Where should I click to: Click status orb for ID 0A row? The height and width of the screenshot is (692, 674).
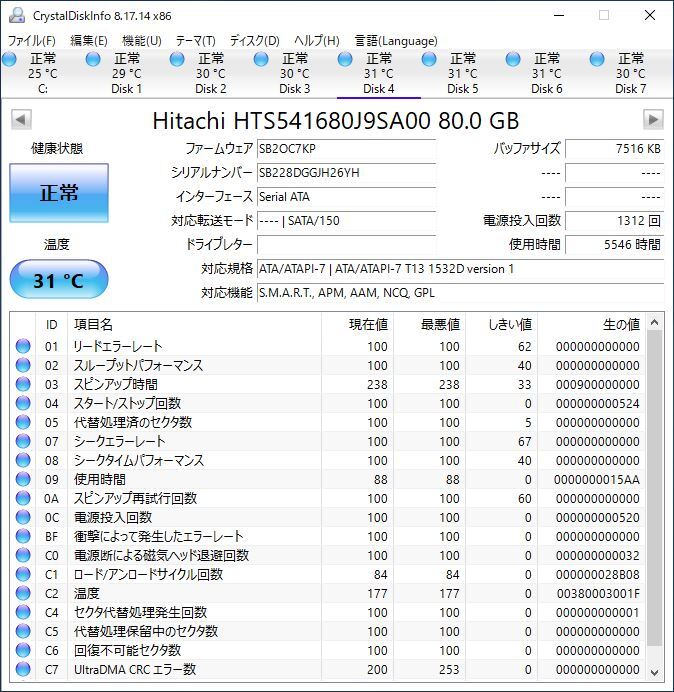[x=23, y=498]
